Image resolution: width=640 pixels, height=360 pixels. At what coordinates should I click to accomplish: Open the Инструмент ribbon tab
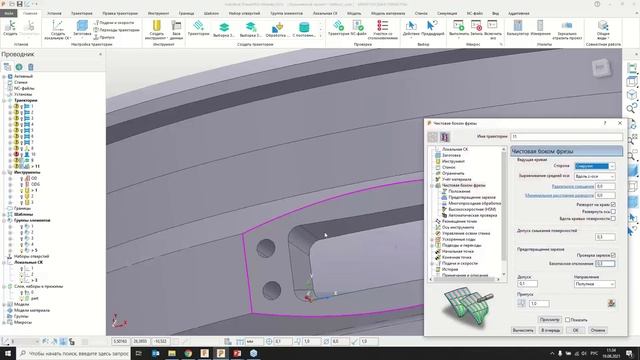(x=158, y=13)
